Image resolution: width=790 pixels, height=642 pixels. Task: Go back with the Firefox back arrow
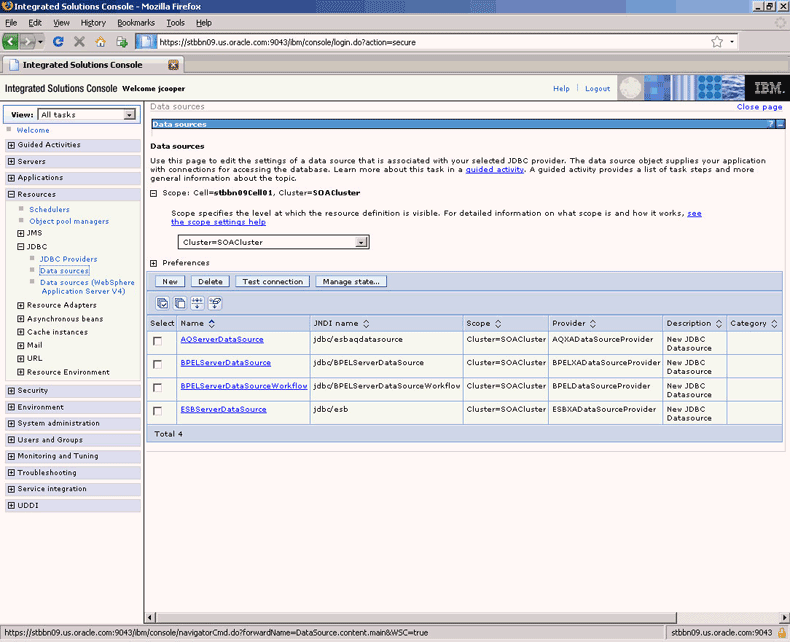tap(10, 42)
